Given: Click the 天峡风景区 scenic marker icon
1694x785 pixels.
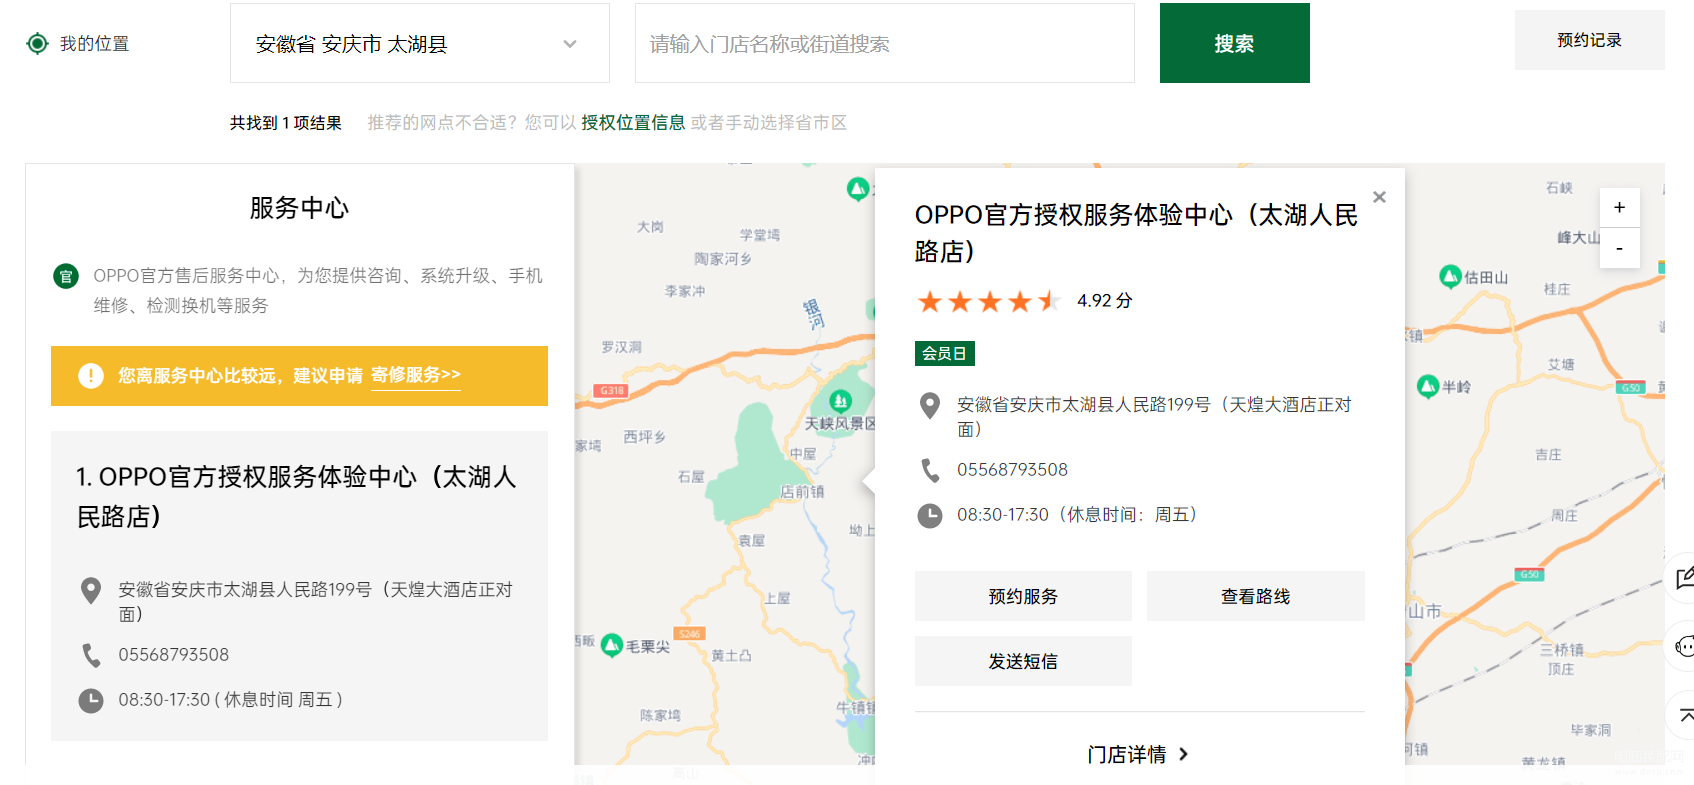Looking at the screenshot, I should tap(841, 401).
